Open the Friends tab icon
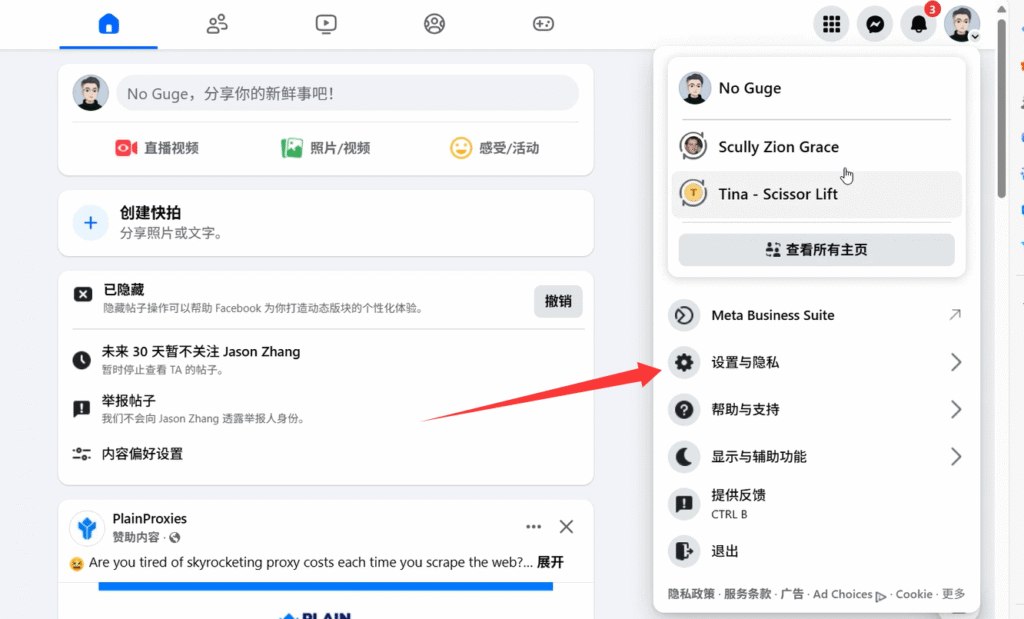 (x=217, y=24)
